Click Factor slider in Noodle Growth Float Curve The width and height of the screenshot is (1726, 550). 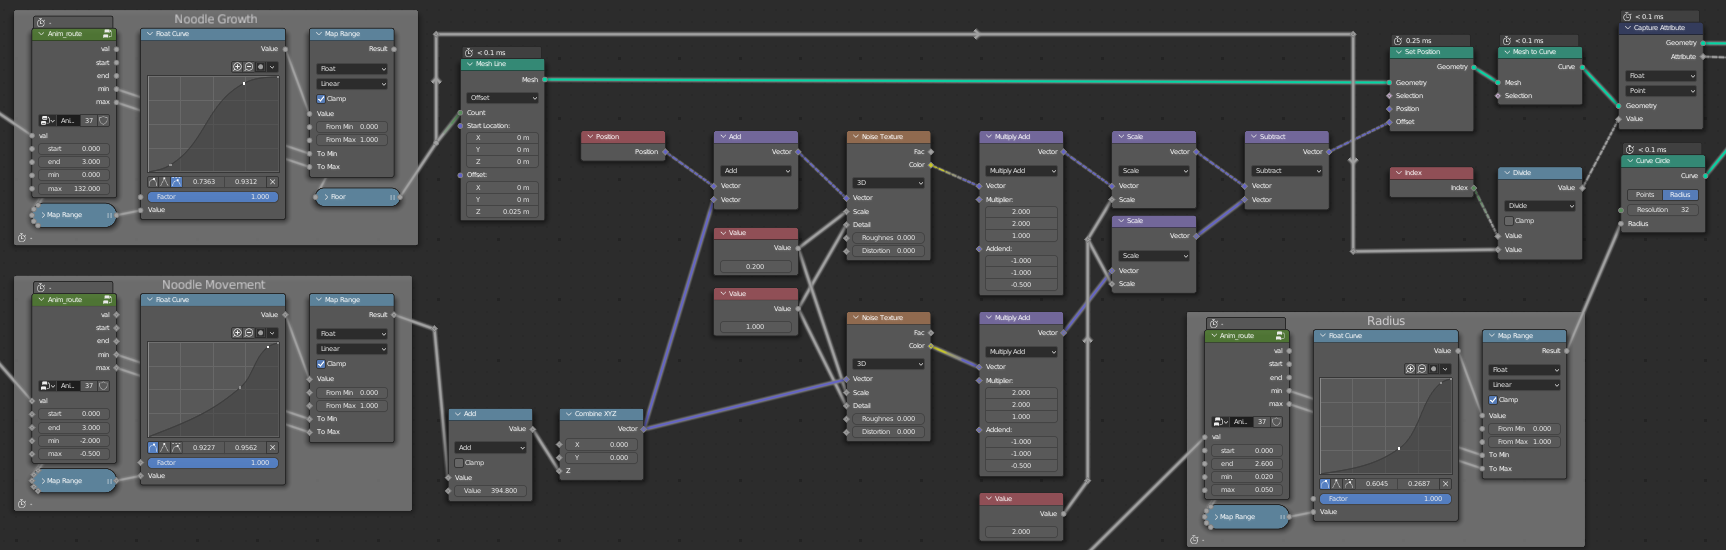212,197
